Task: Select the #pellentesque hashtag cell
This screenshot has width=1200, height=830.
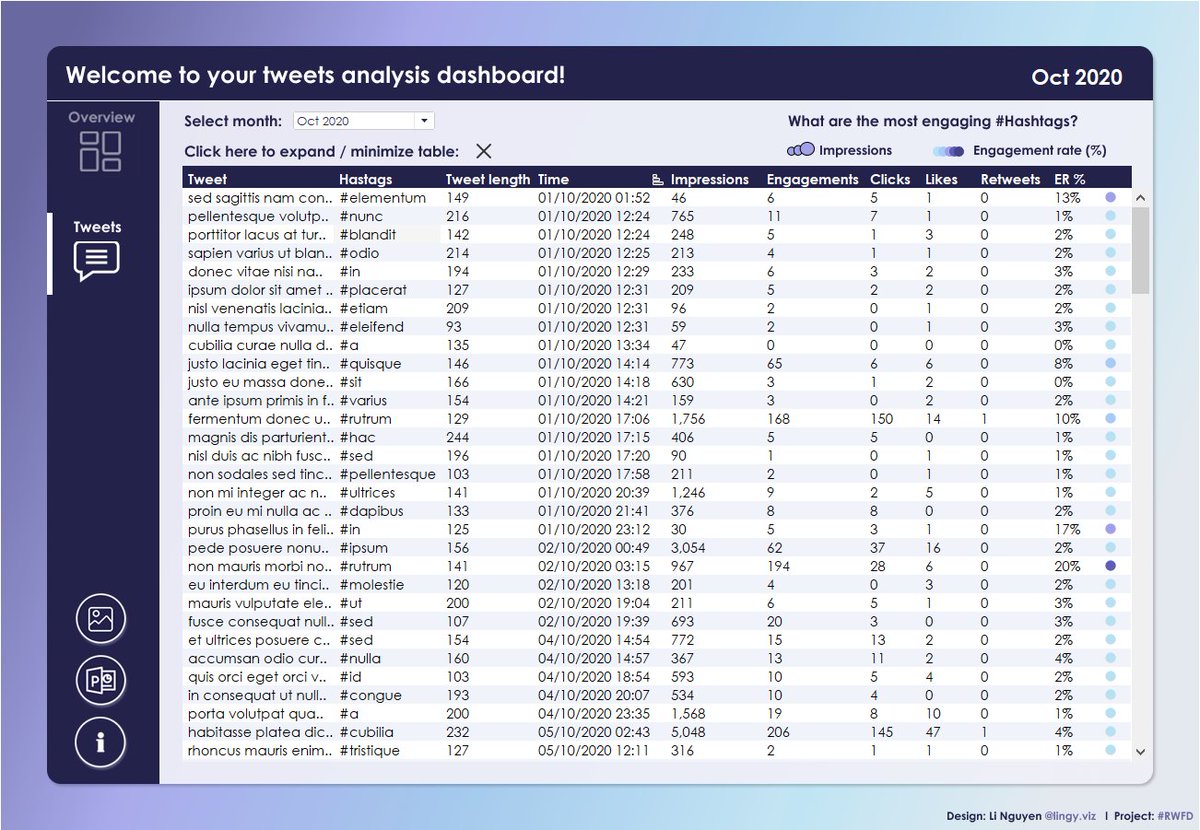Action: pos(388,474)
